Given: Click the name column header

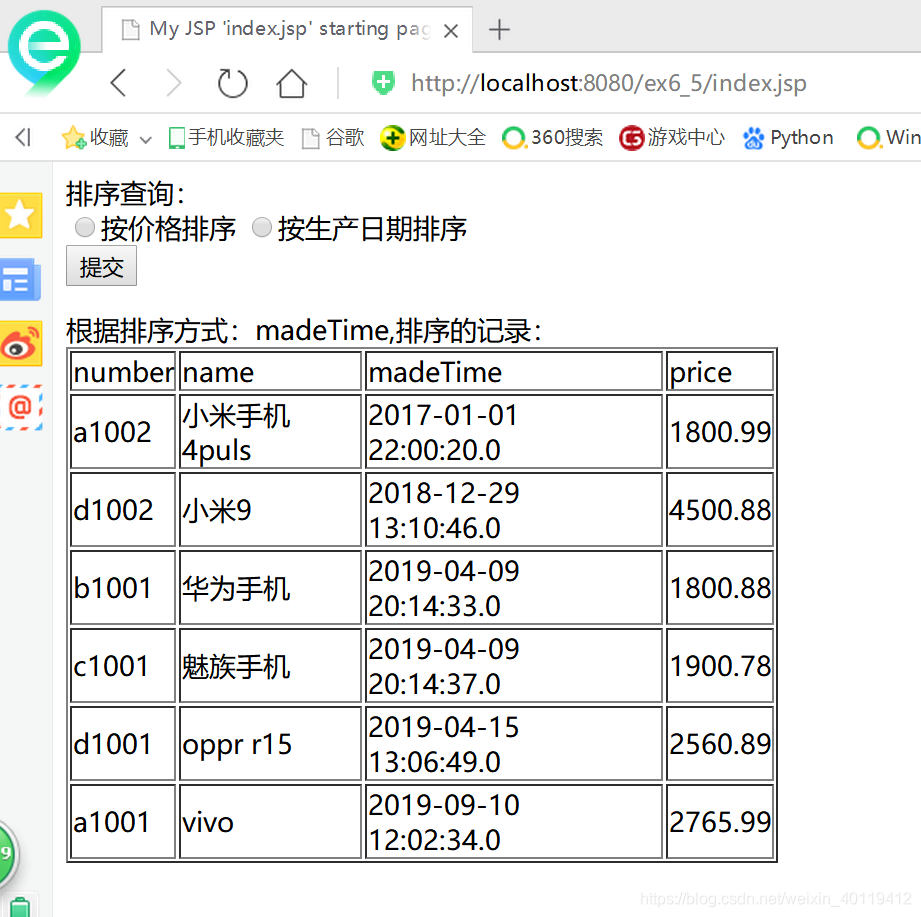Looking at the screenshot, I should click(270, 371).
